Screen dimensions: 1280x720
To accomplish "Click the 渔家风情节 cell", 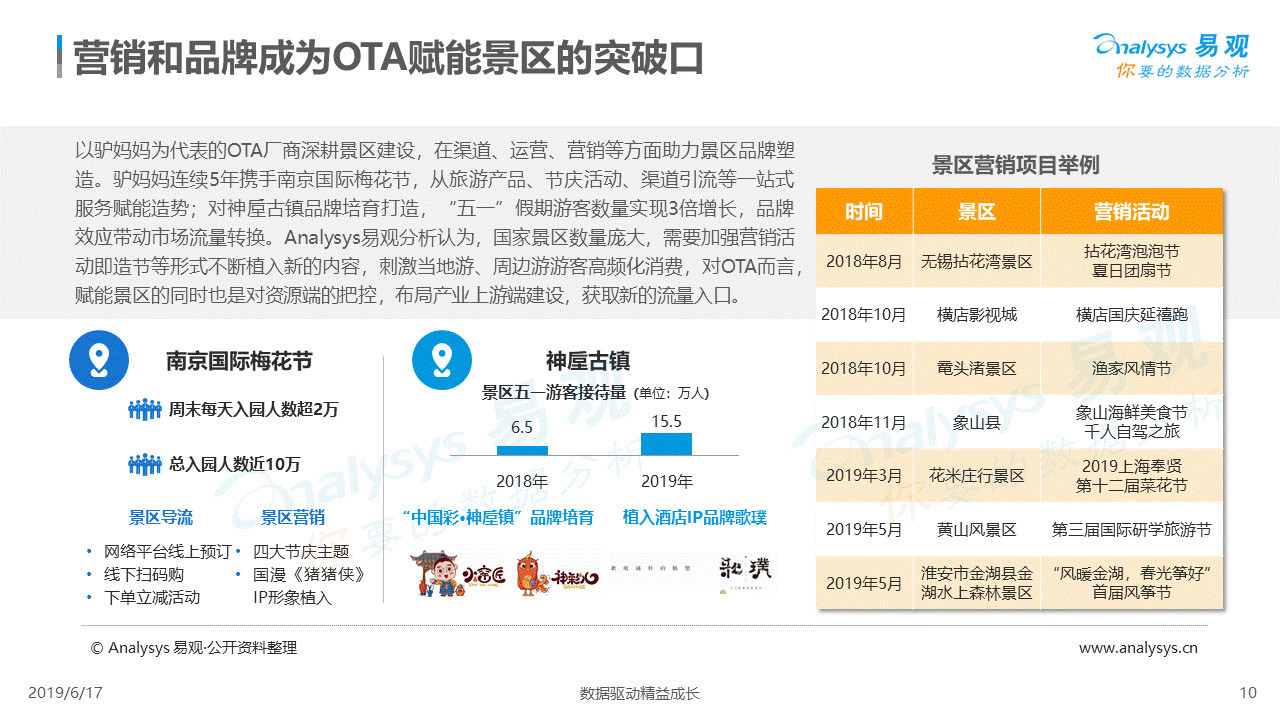I will tap(1132, 369).
